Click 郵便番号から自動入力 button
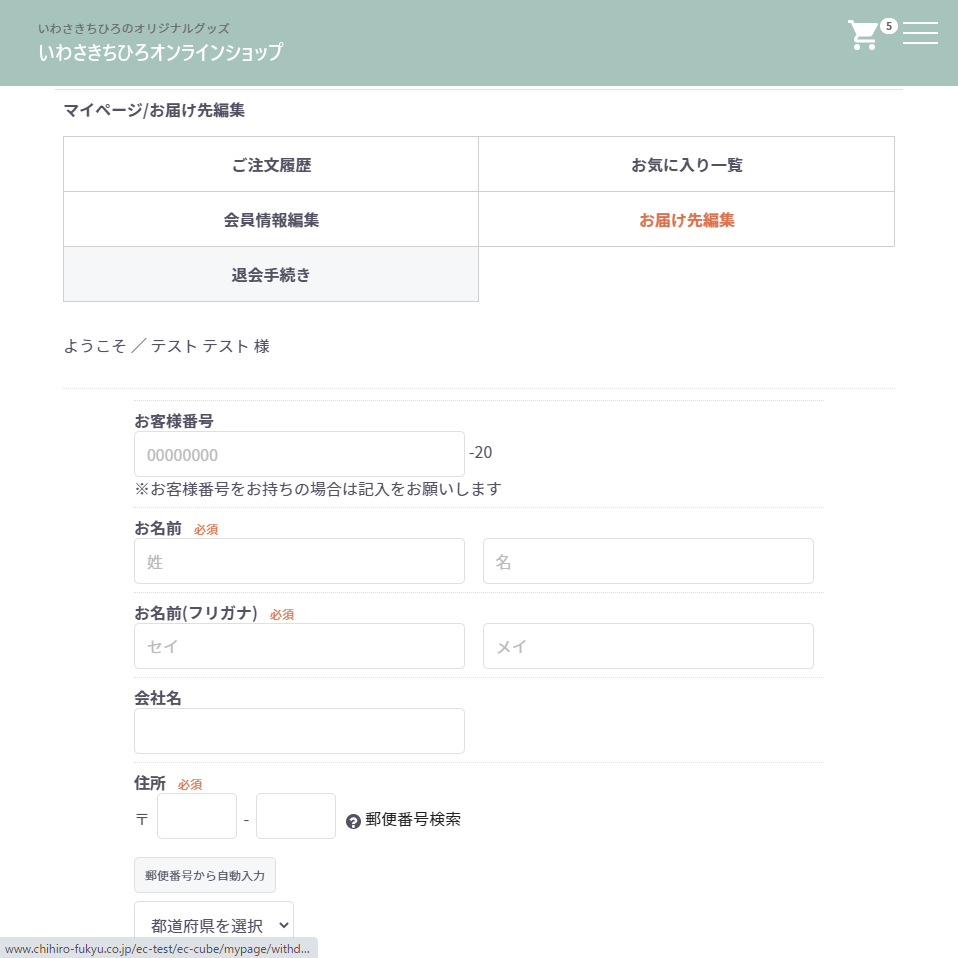The height and width of the screenshot is (958, 958). [x=205, y=875]
